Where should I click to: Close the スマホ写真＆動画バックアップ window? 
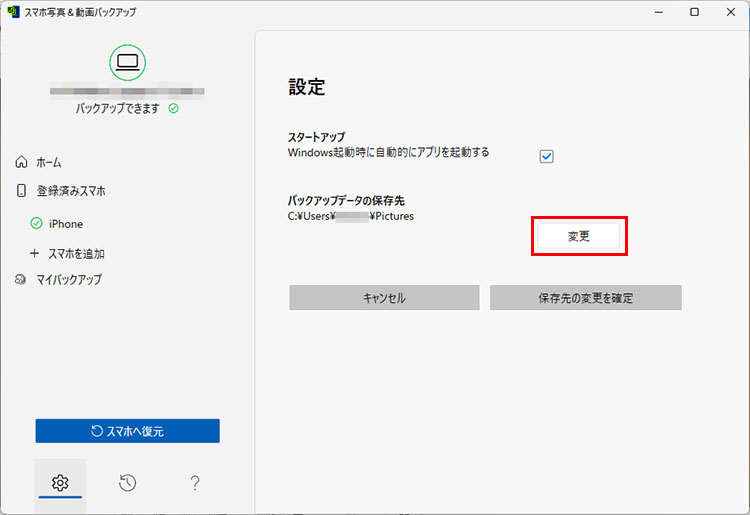(x=729, y=12)
